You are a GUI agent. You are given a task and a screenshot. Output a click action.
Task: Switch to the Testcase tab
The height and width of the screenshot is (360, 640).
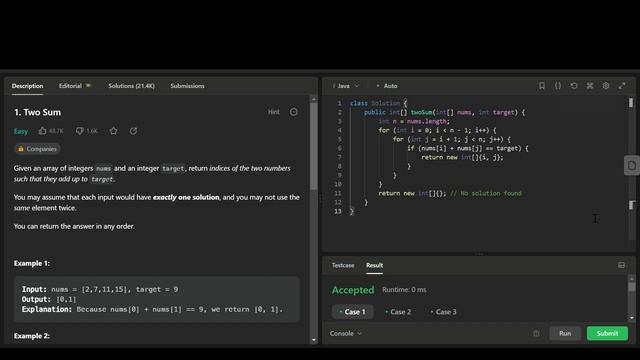(x=343, y=265)
